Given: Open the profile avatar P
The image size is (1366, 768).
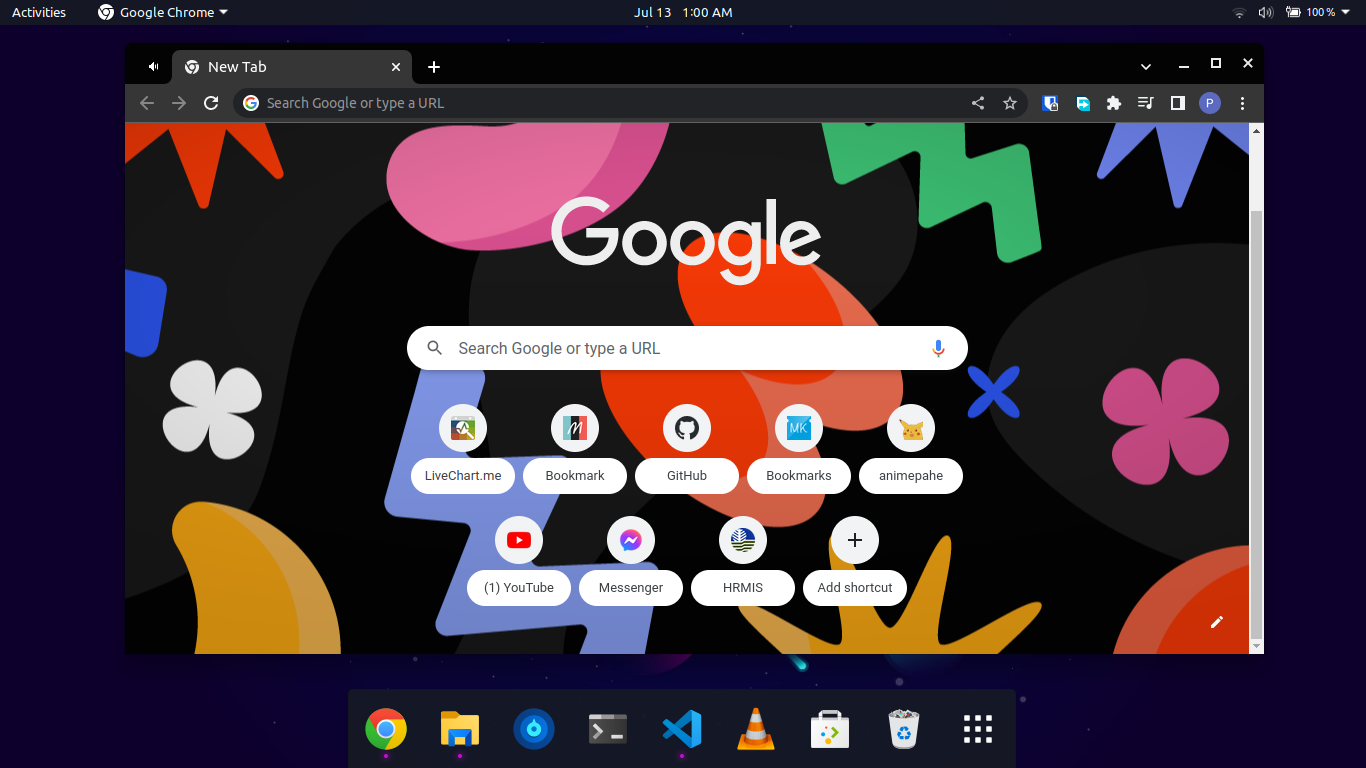Looking at the screenshot, I should [1210, 103].
